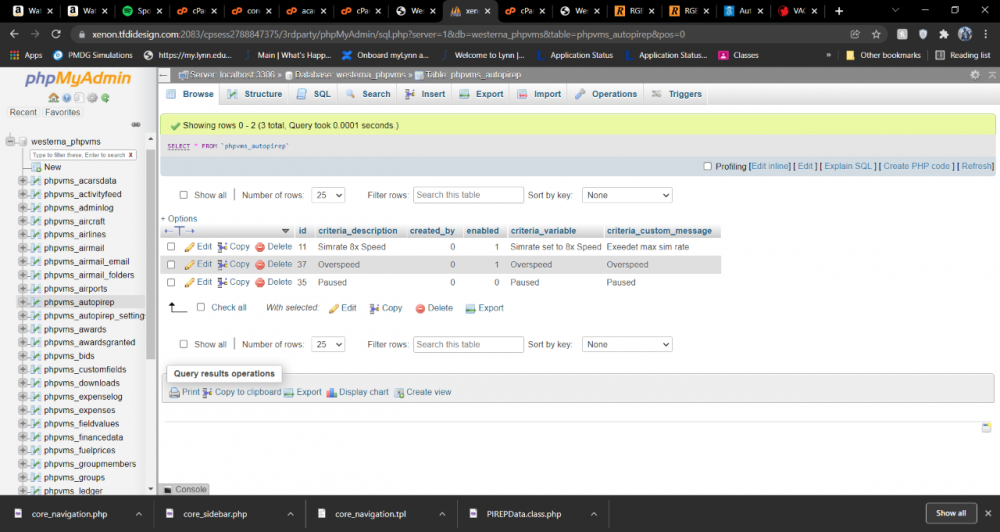Click the navigation panel link chain icon

[136, 124]
